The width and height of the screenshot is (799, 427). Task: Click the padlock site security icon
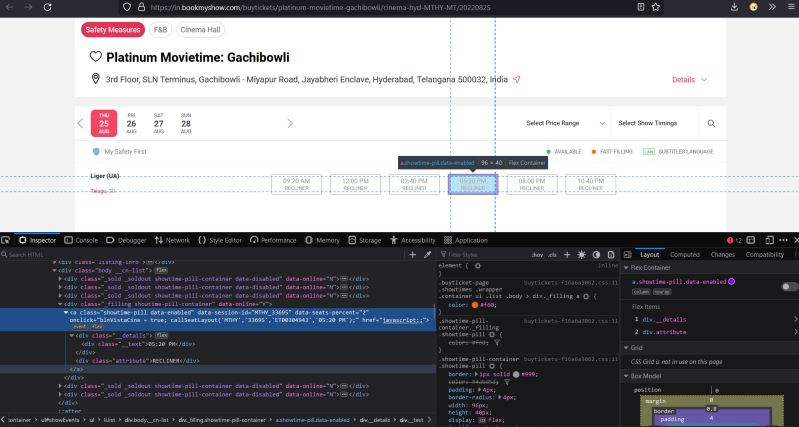tap(141, 7)
